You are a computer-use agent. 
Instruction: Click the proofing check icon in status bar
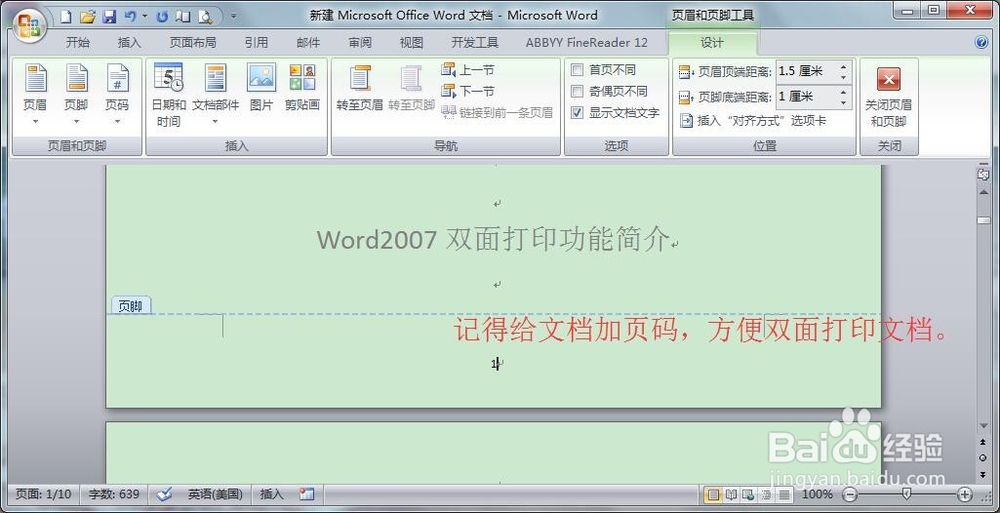pyautogui.click(x=164, y=494)
